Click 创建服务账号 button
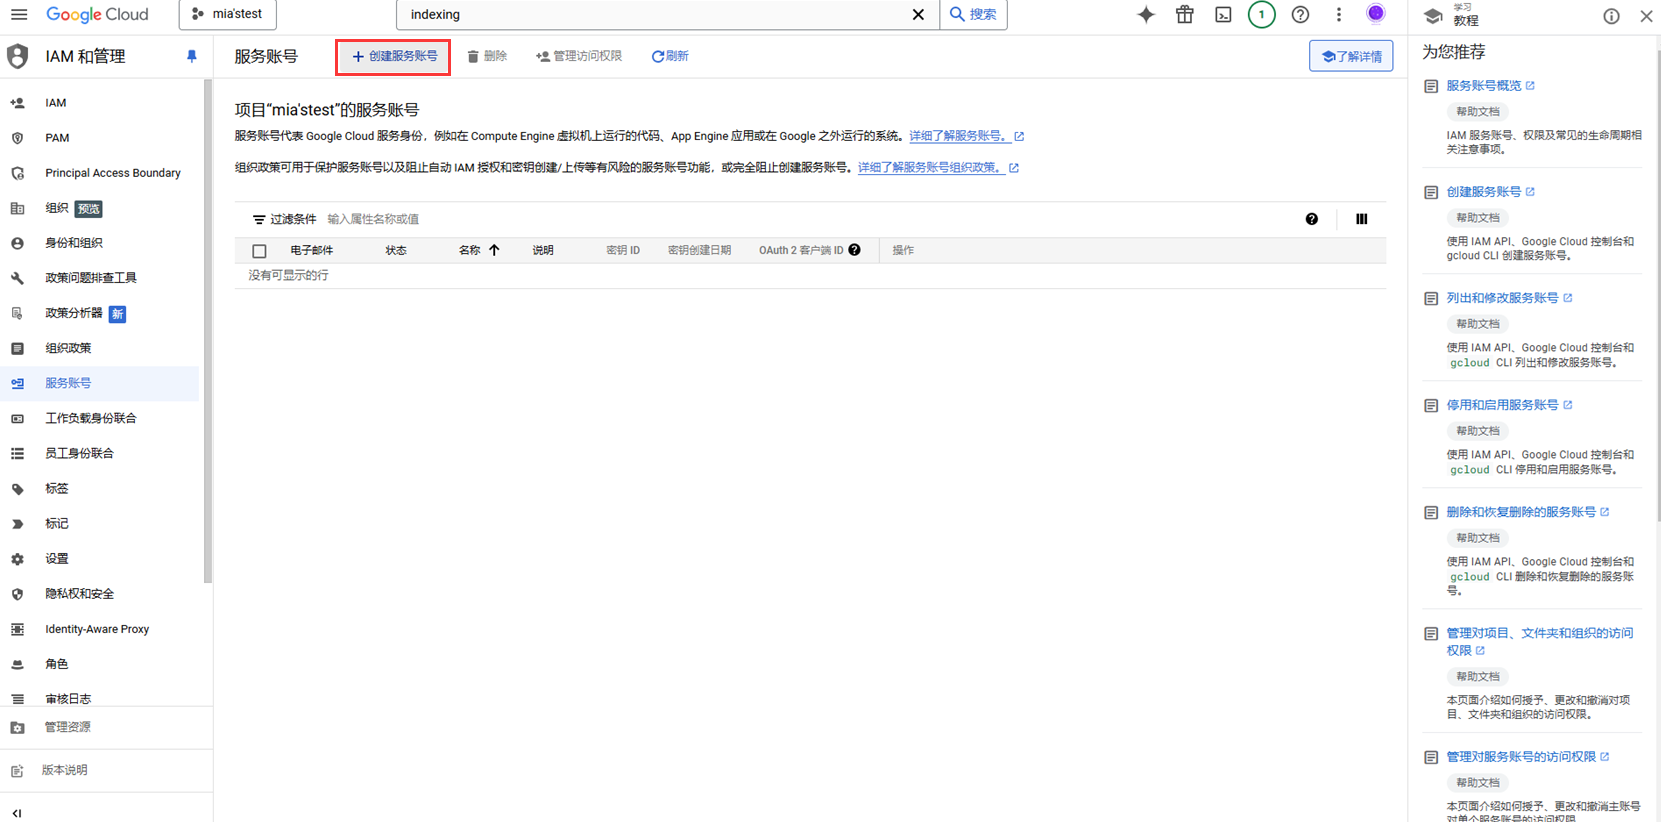 (x=393, y=57)
